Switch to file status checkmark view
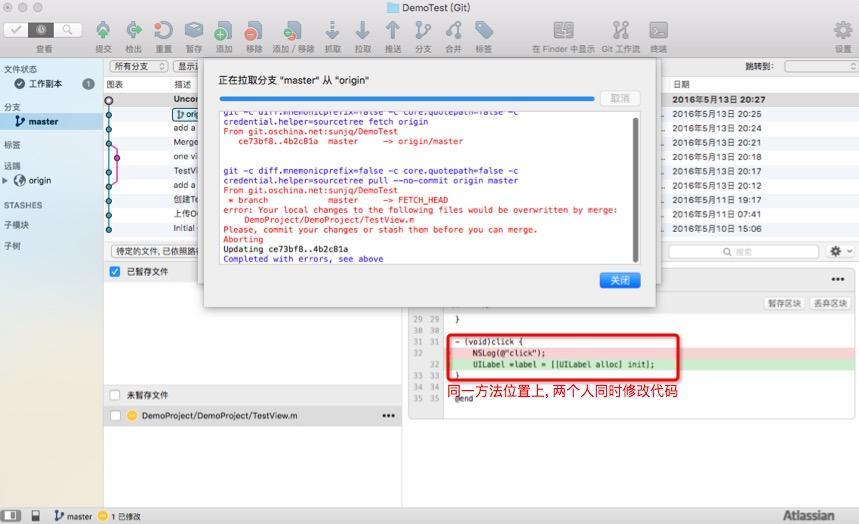 [x=16, y=30]
